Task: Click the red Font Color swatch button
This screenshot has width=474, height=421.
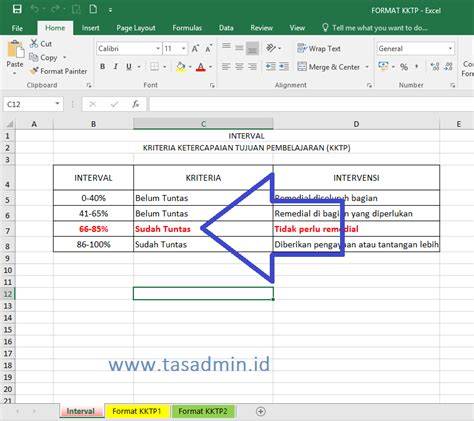Action: tap(201, 67)
